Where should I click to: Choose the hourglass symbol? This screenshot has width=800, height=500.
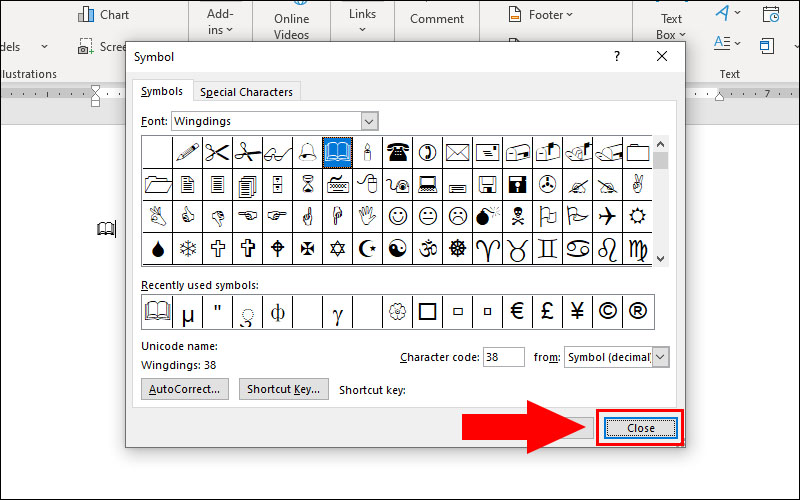[x=308, y=184]
